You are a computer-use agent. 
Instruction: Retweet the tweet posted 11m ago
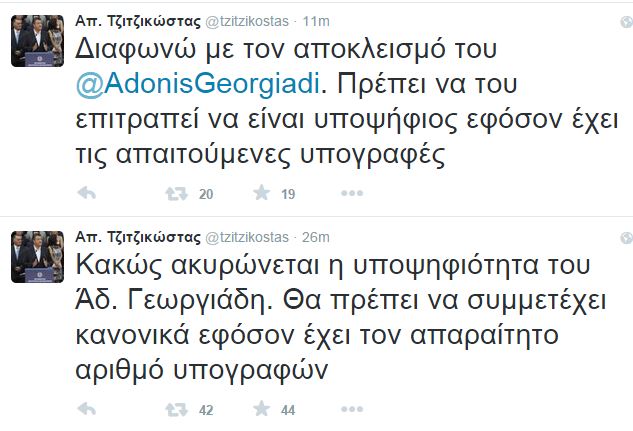pyautogui.click(x=175, y=193)
